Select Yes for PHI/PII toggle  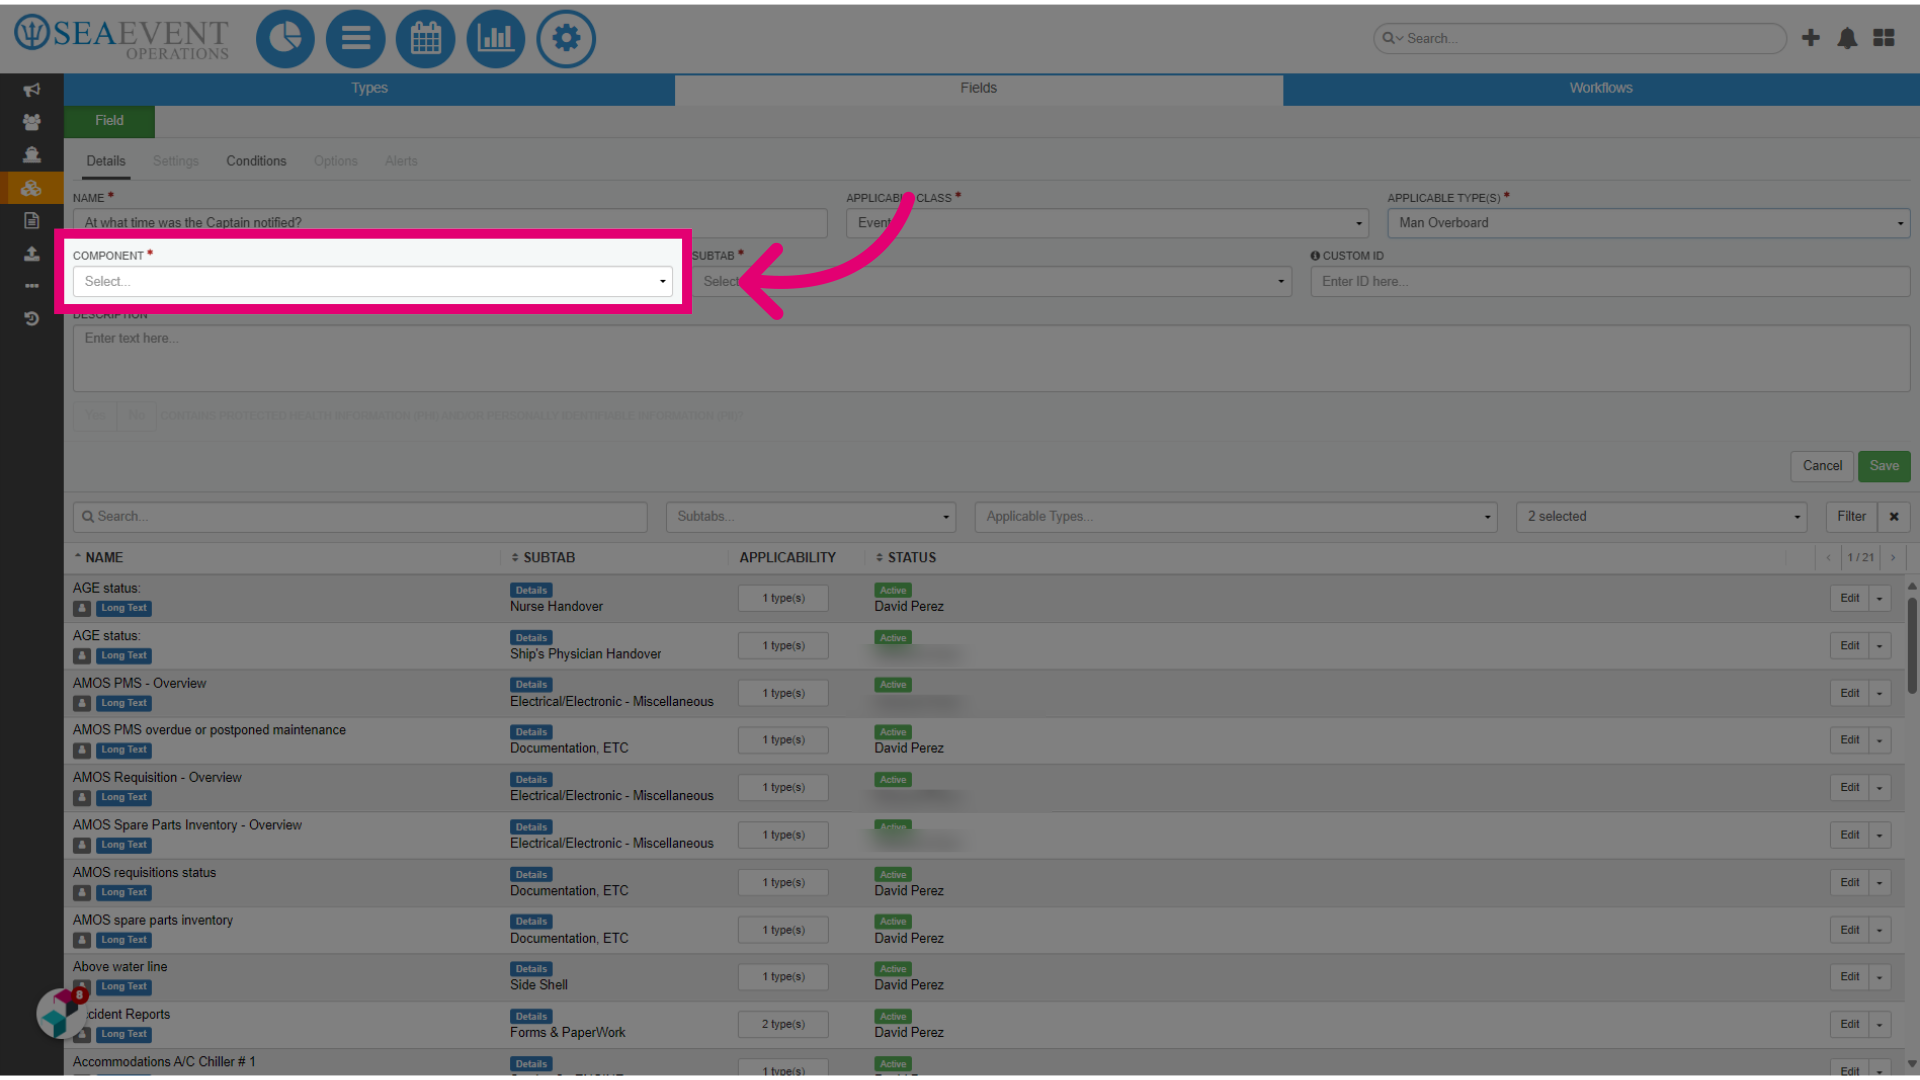click(95, 416)
